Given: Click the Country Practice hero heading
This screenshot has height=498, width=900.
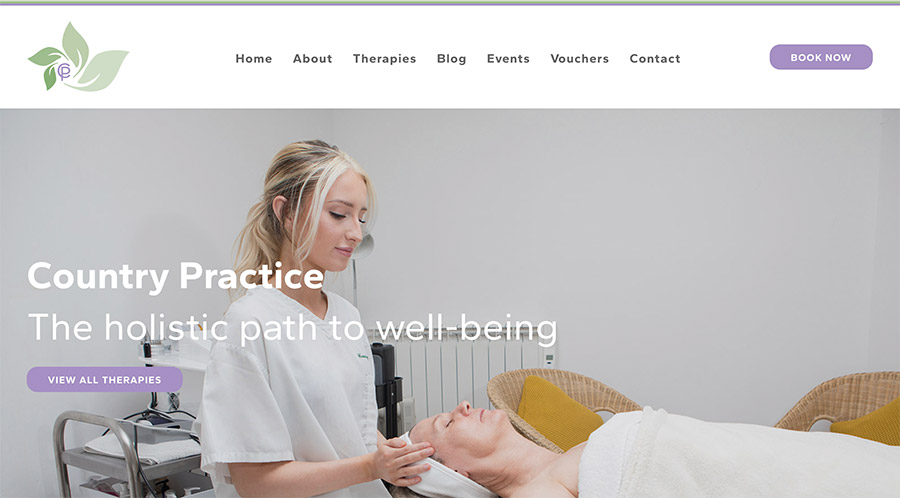Looking at the screenshot, I should (176, 277).
